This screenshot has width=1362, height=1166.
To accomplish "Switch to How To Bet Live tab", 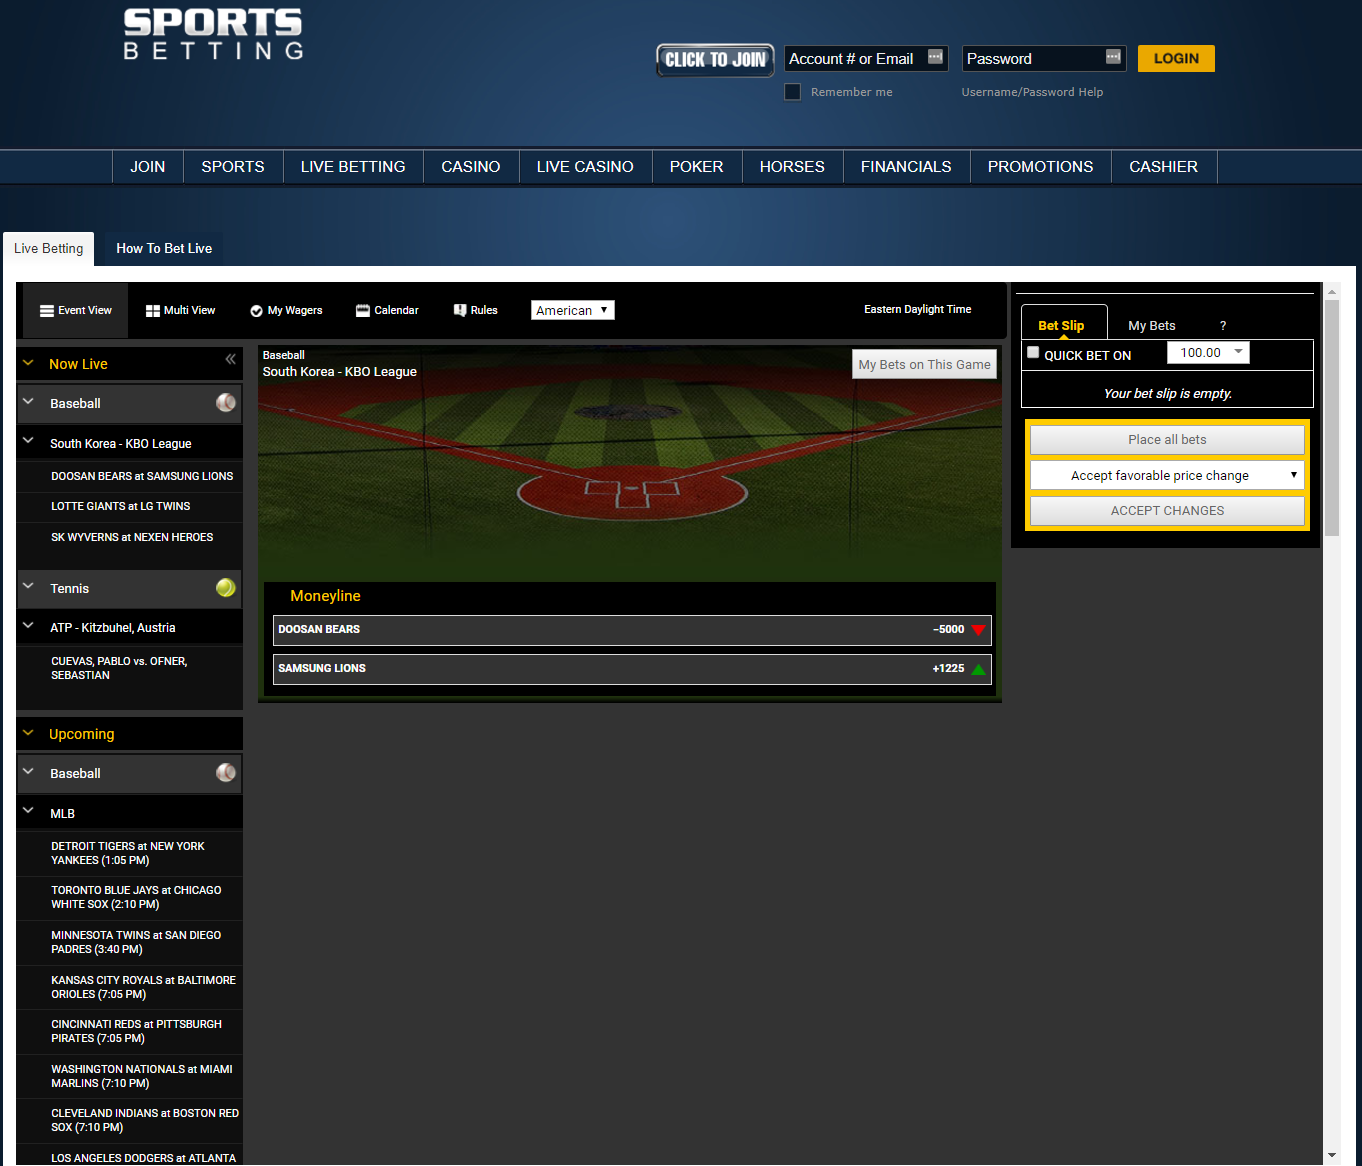I will point(164,249).
